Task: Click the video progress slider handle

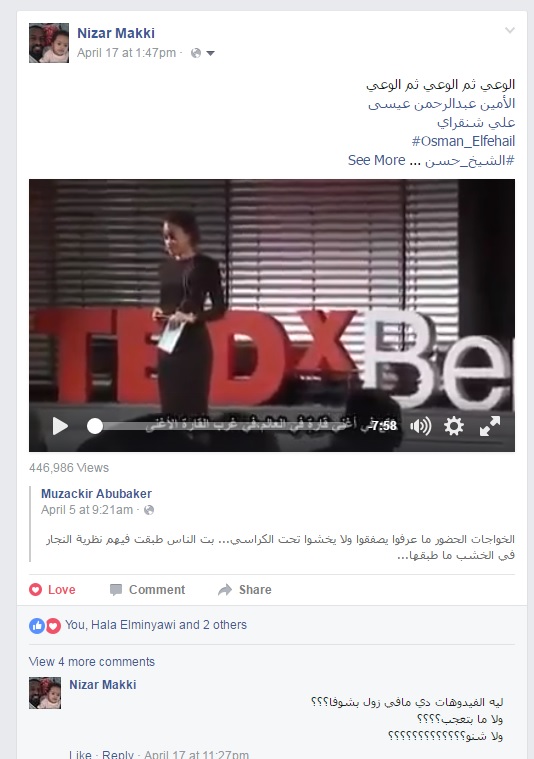Action: [x=95, y=426]
